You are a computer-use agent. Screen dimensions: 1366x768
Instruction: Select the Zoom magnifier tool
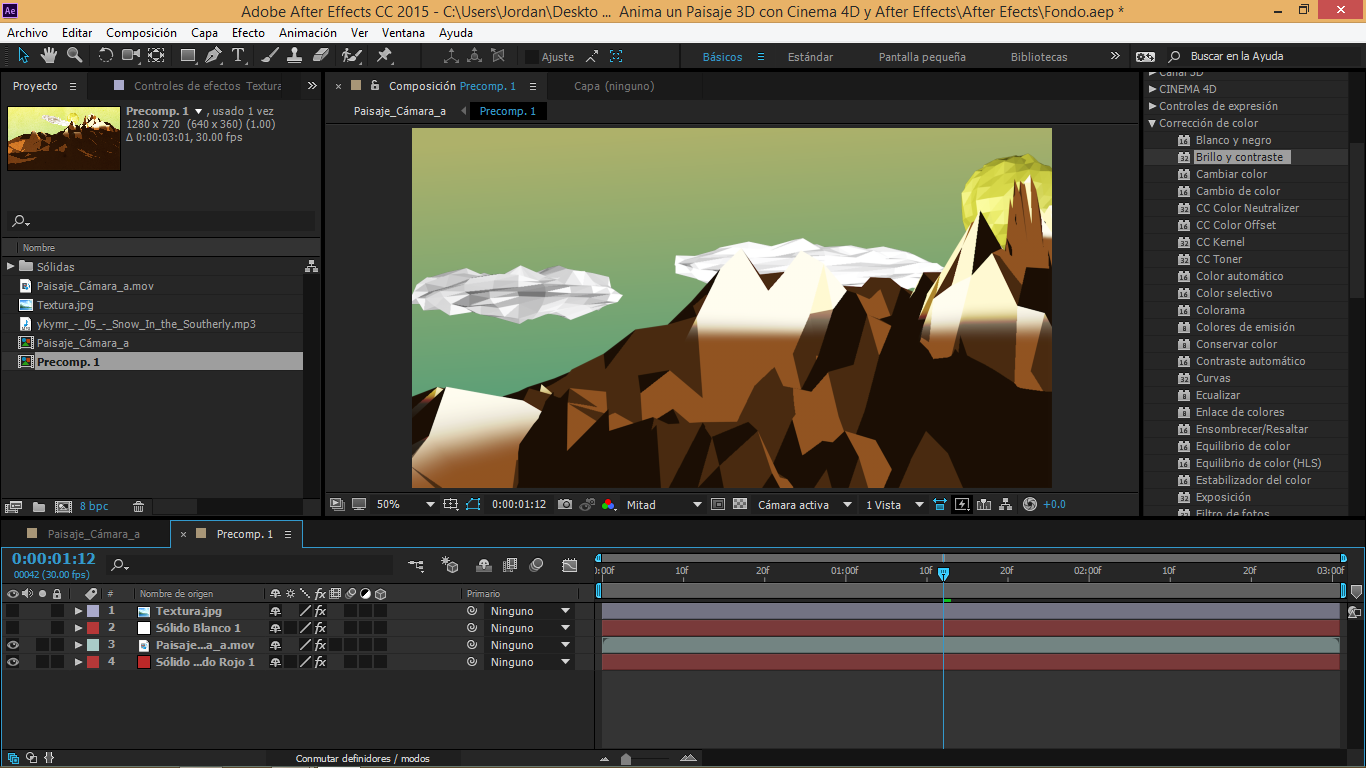75,56
